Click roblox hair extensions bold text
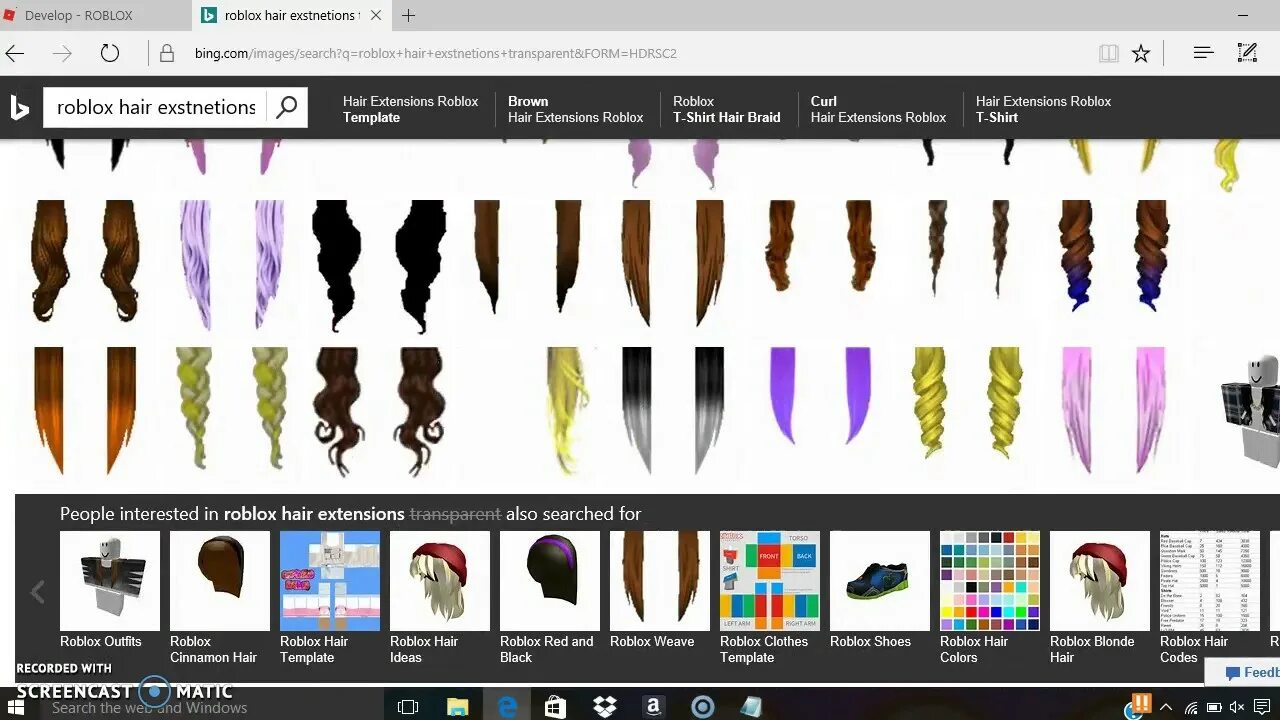Image resolution: width=1280 pixels, height=720 pixels. coord(314,514)
